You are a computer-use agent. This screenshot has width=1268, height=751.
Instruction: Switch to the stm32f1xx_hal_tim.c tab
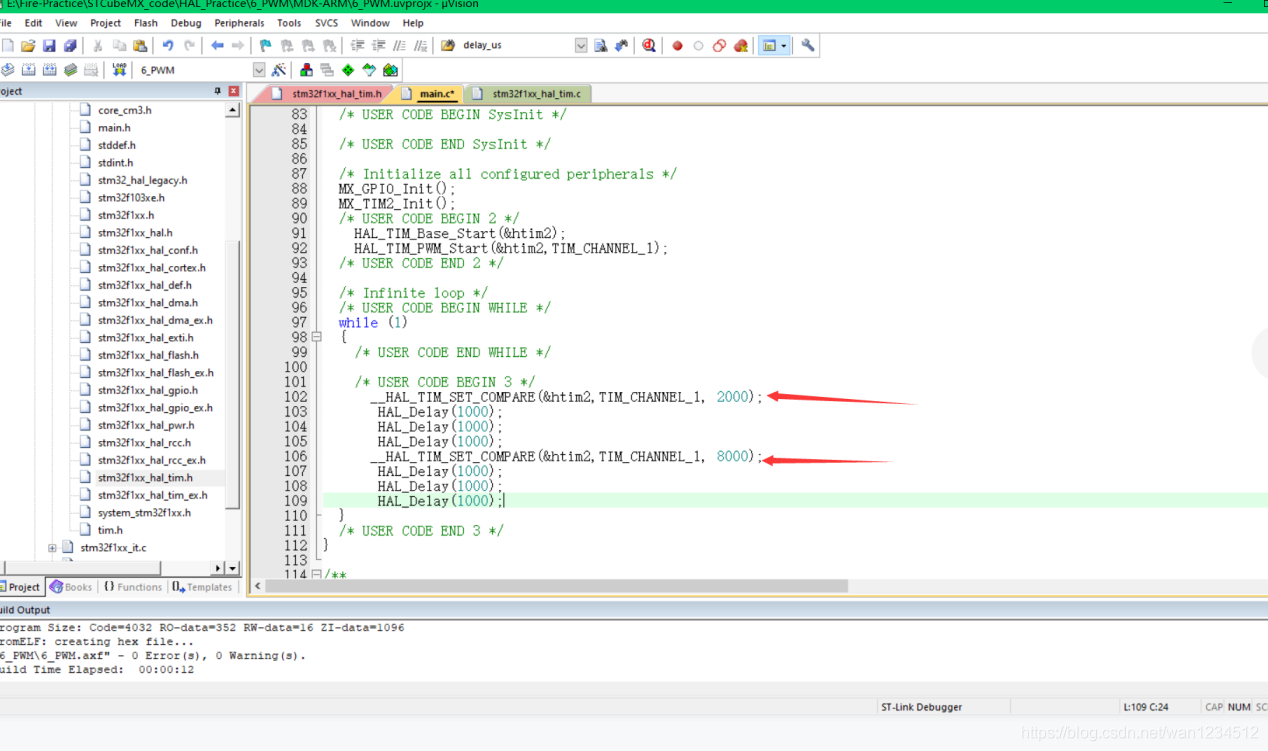tap(535, 94)
